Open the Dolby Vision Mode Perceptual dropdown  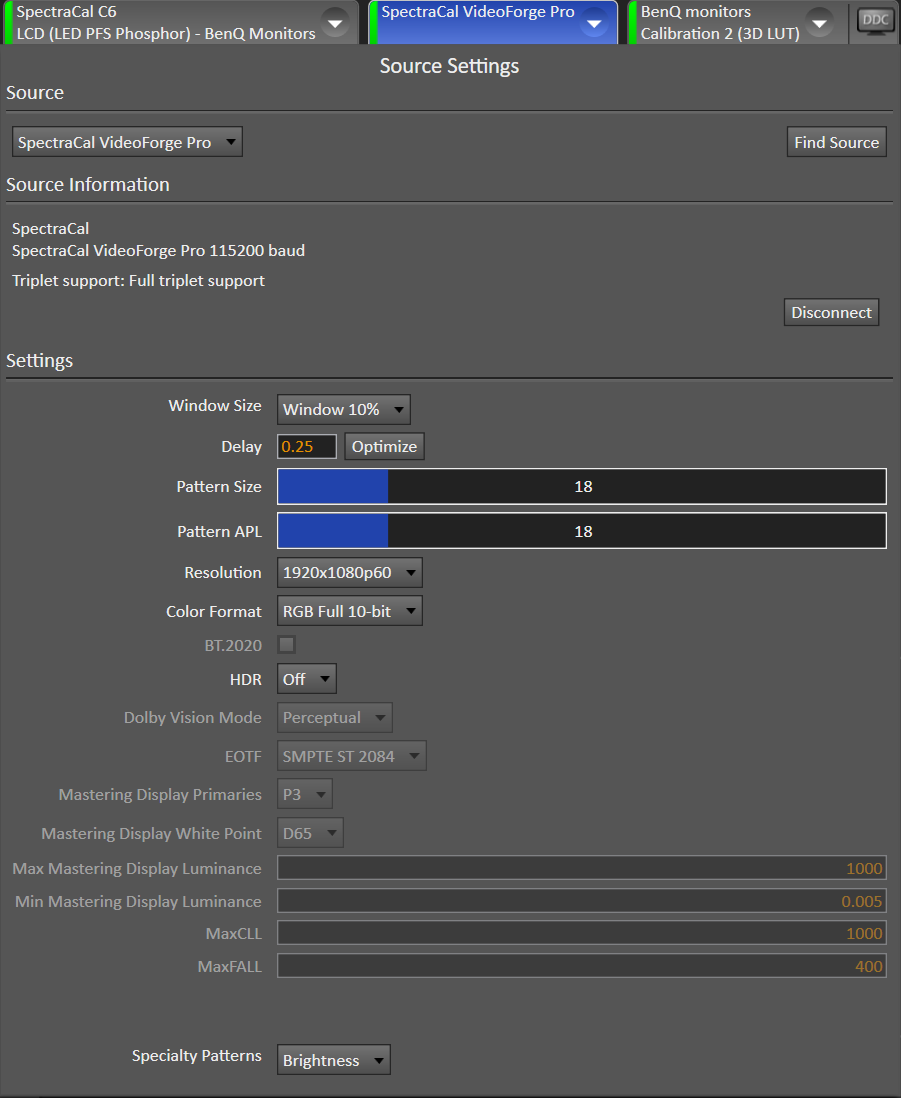click(x=335, y=718)
